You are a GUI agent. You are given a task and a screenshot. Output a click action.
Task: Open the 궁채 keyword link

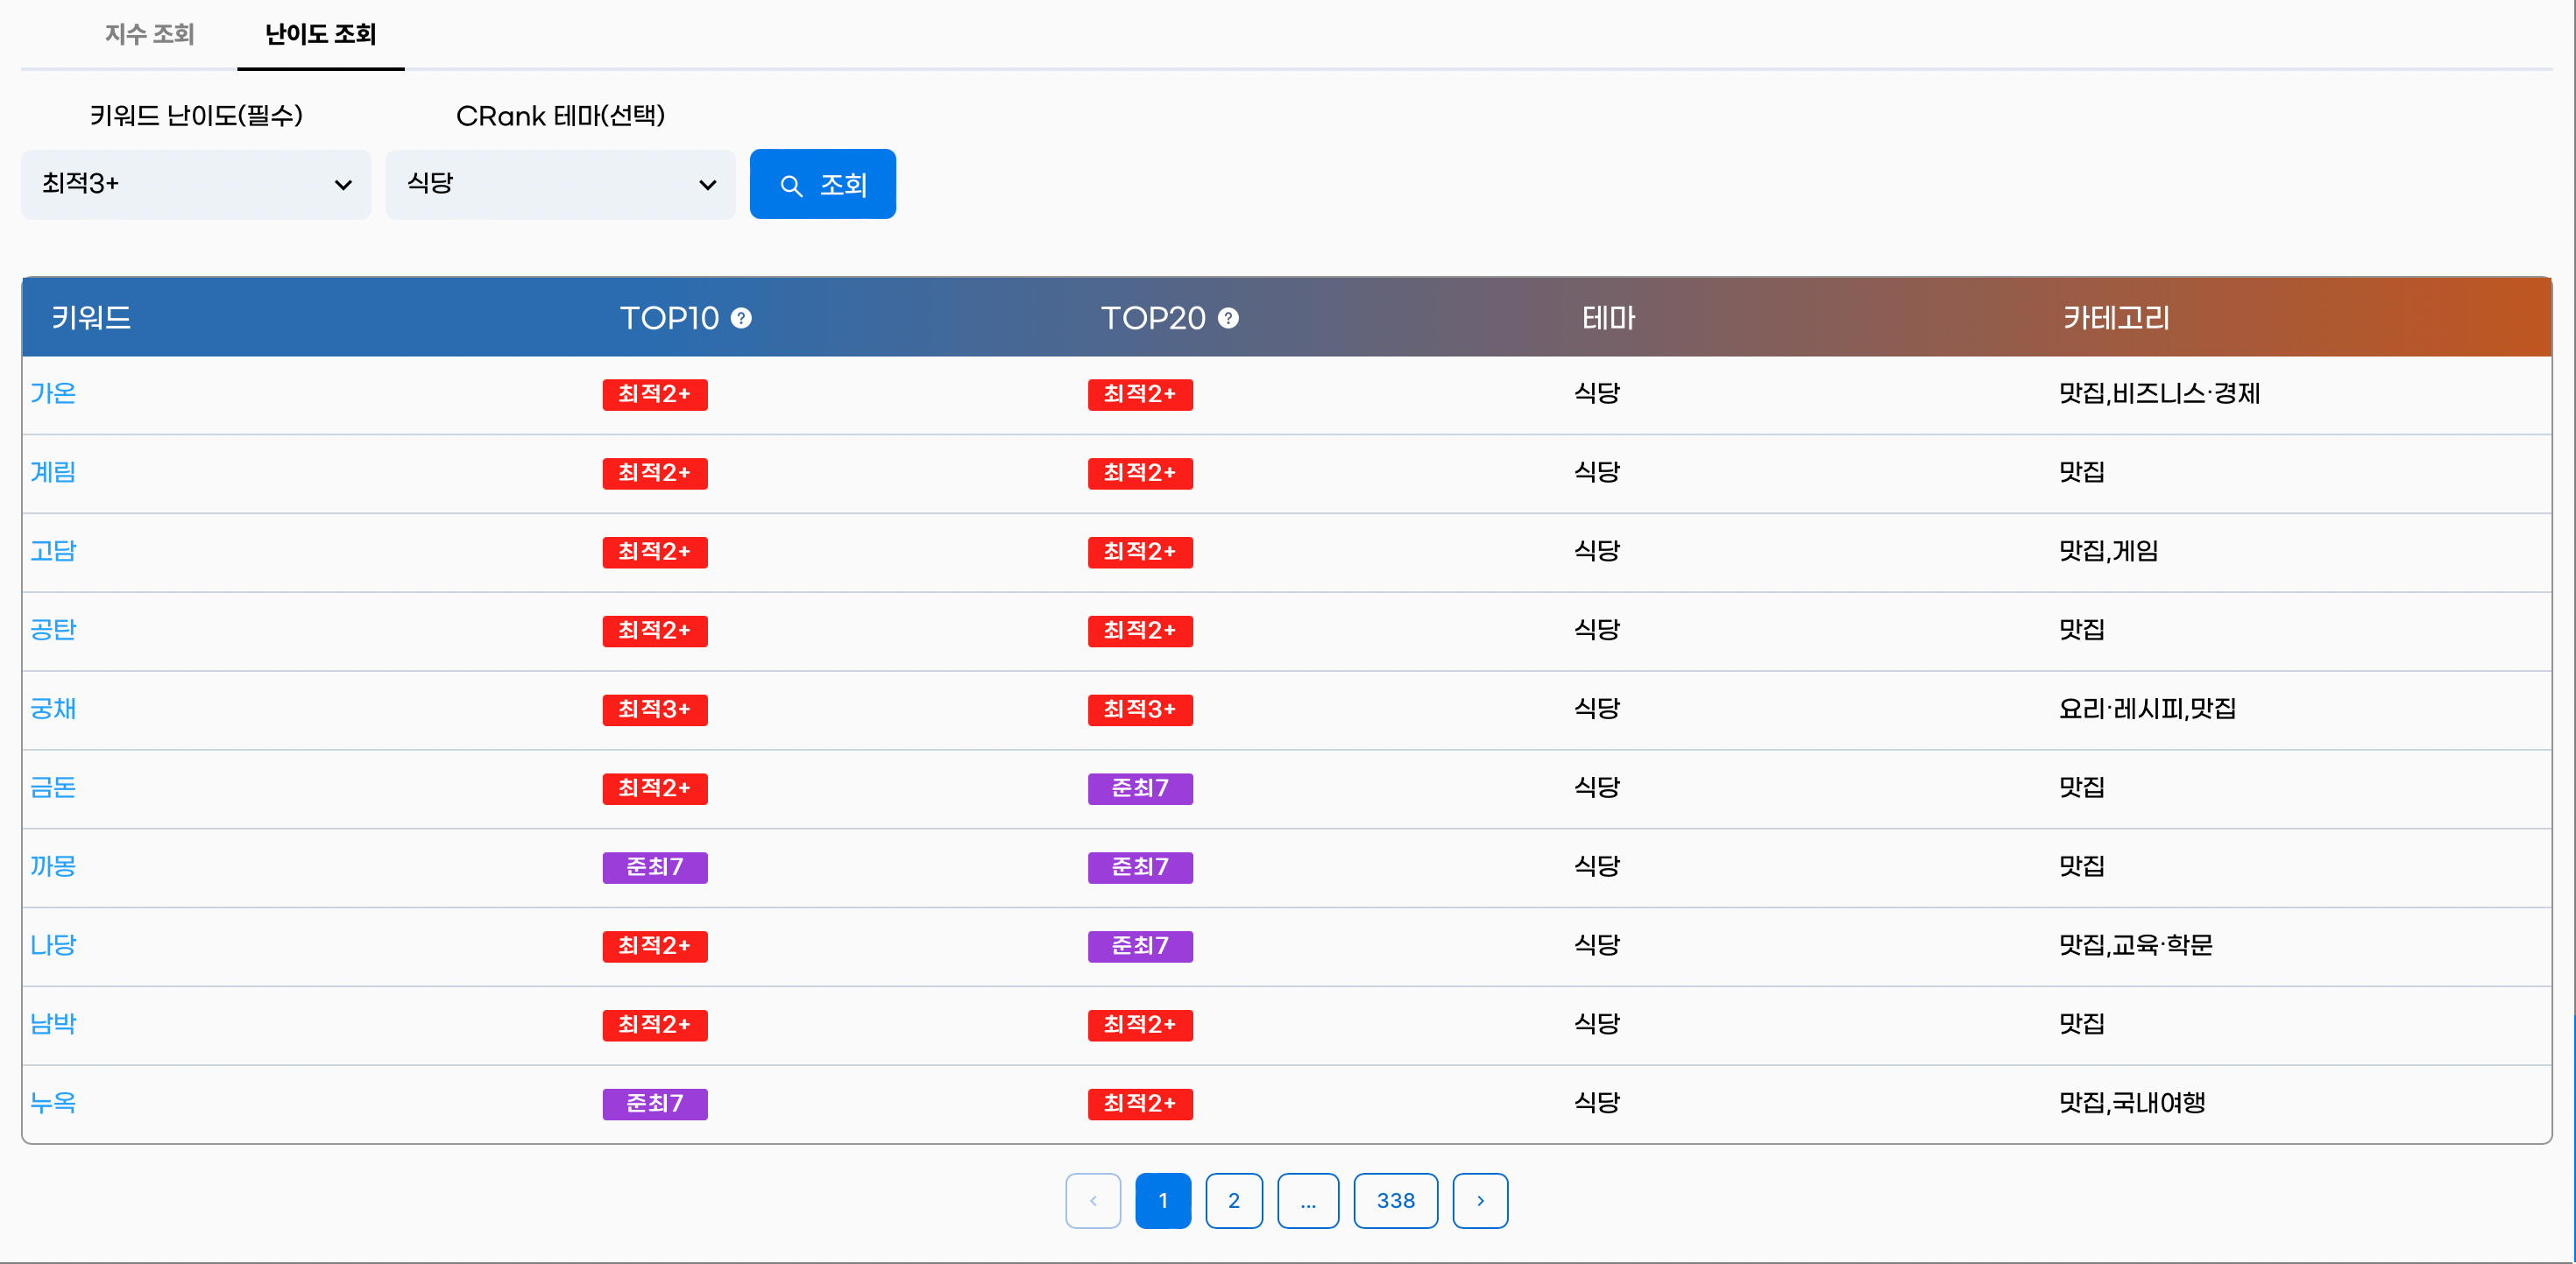(53, 709)
